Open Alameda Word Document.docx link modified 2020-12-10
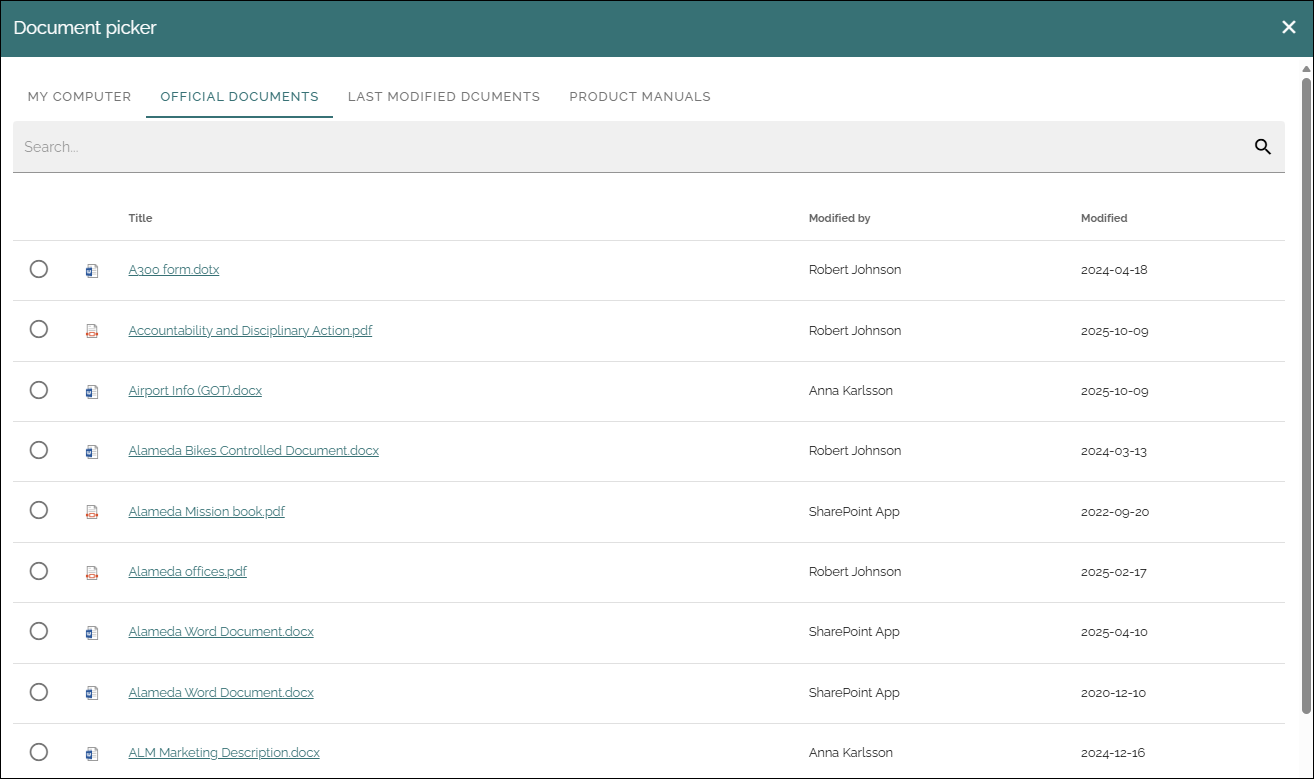The width and height of the screenshot is (1314, 779). pos(221,692)
